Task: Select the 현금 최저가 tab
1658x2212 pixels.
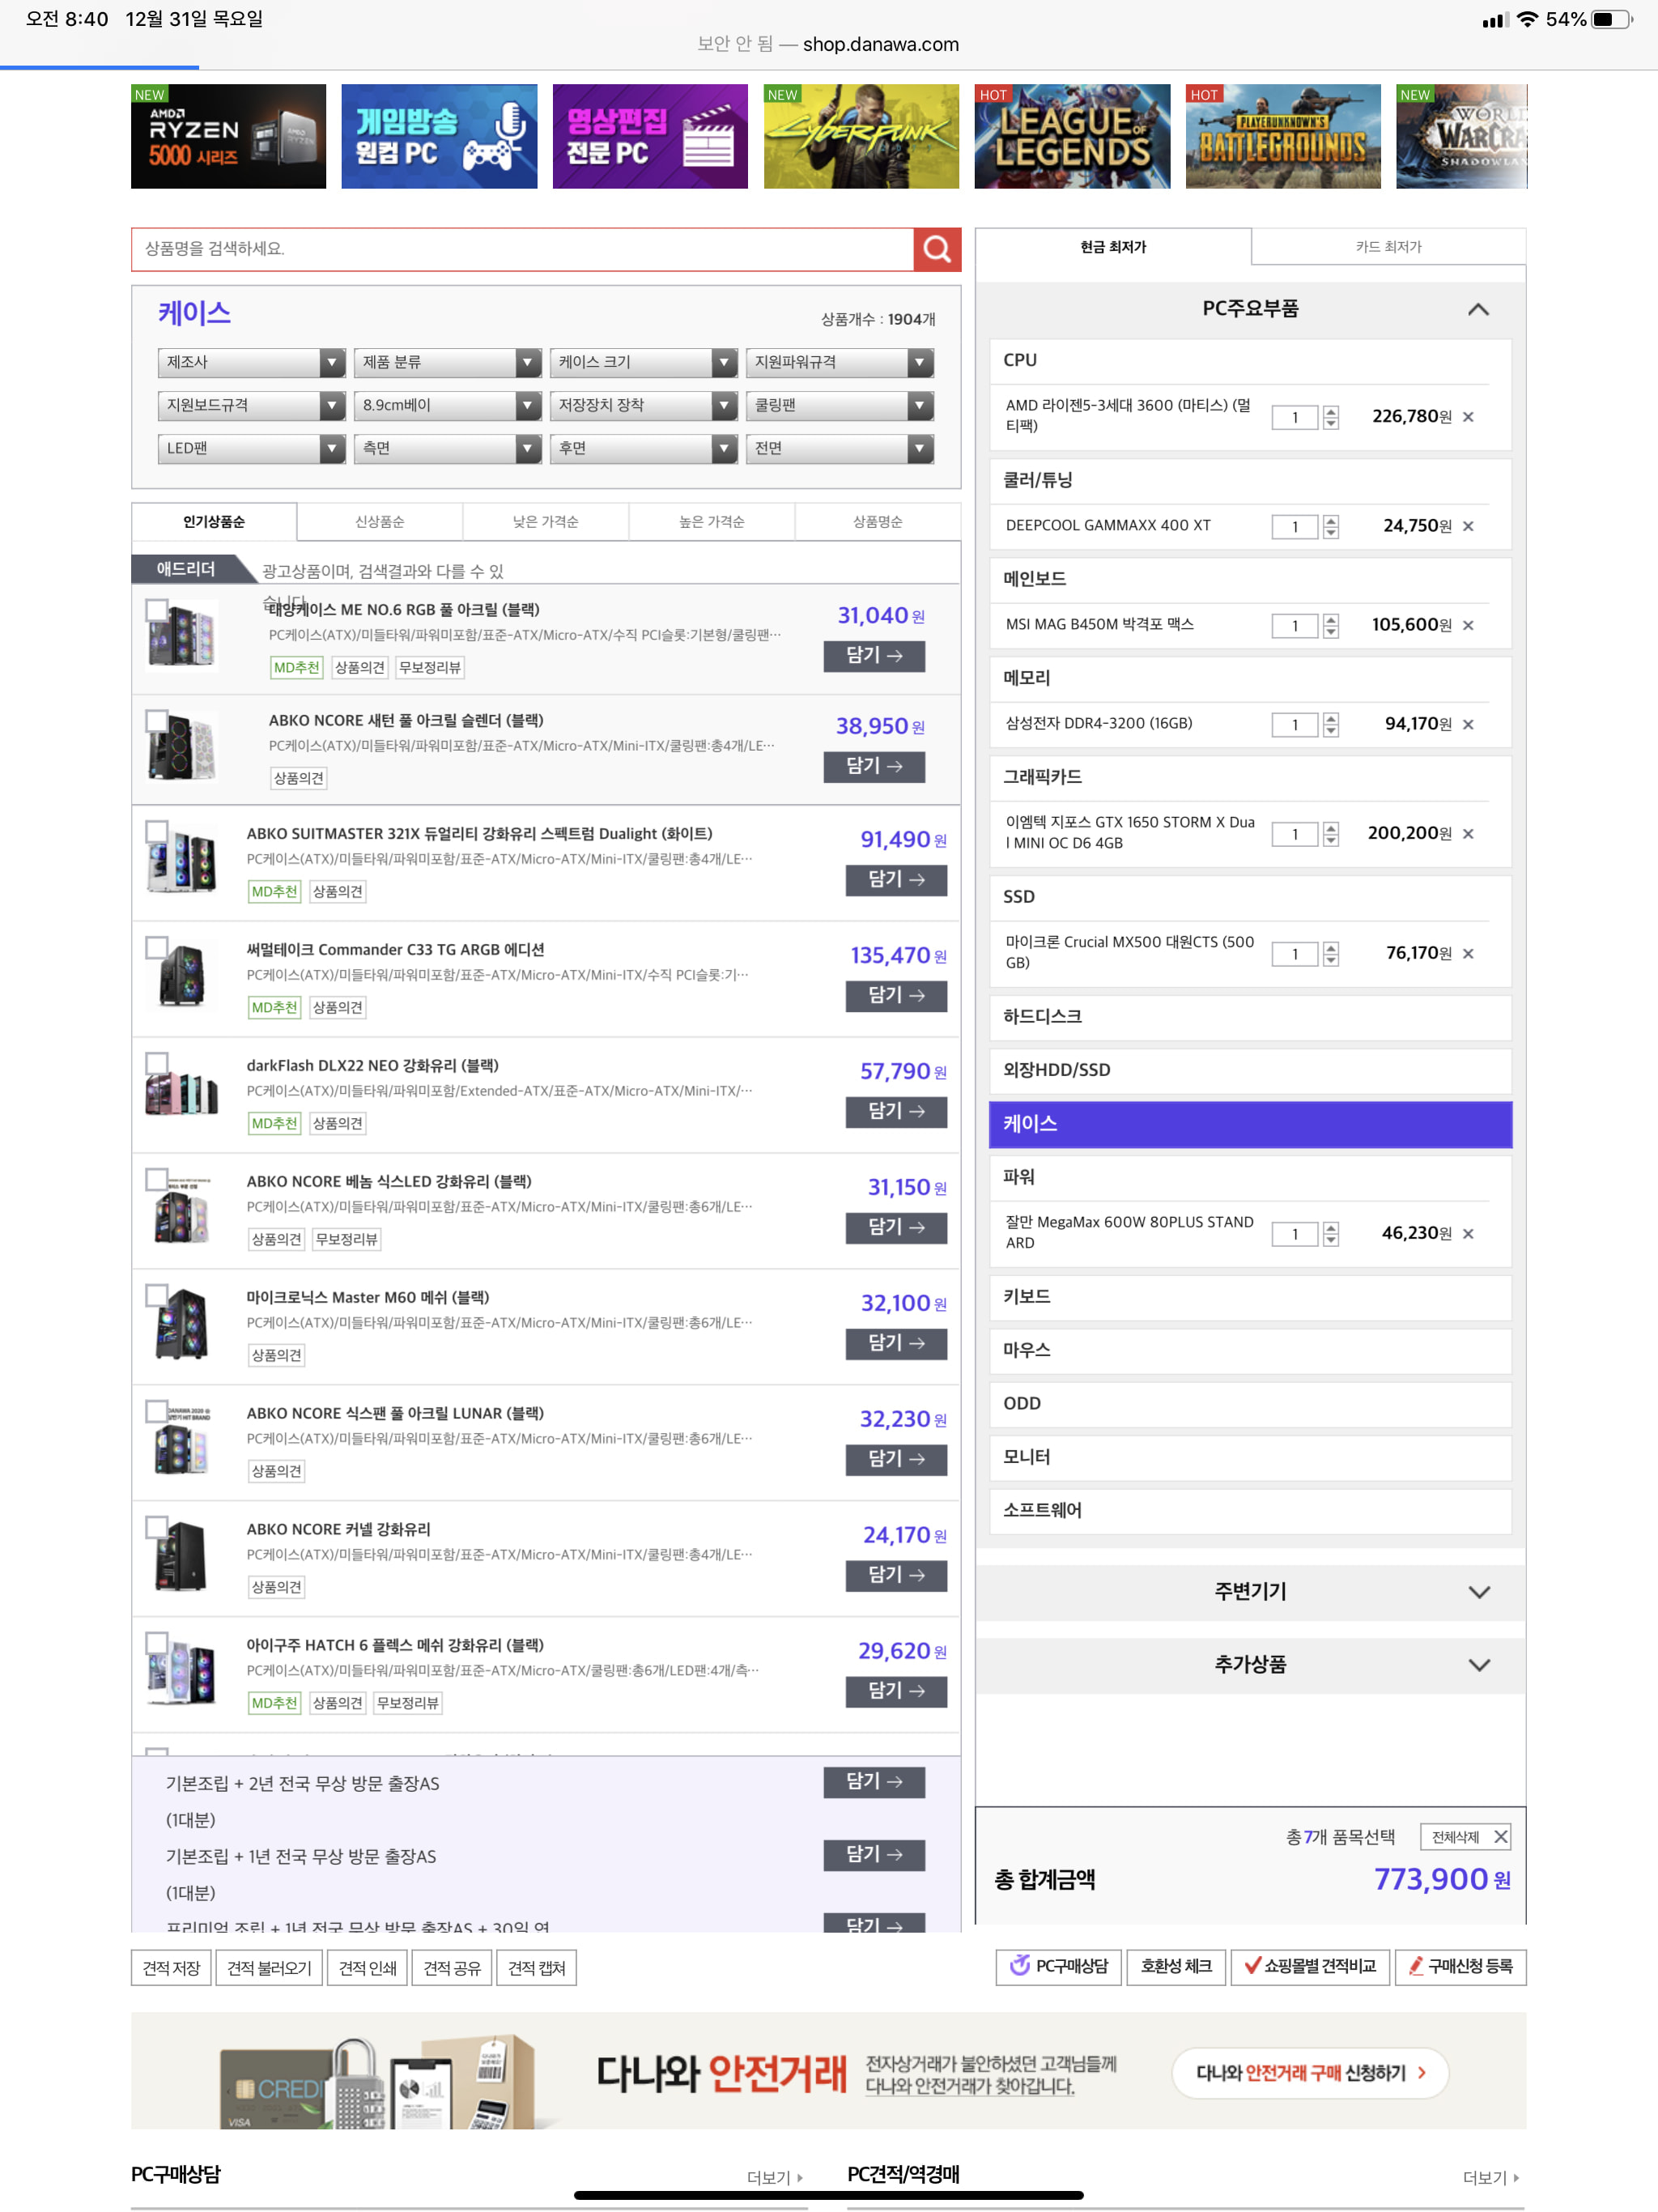Action: pos(1113,247)
